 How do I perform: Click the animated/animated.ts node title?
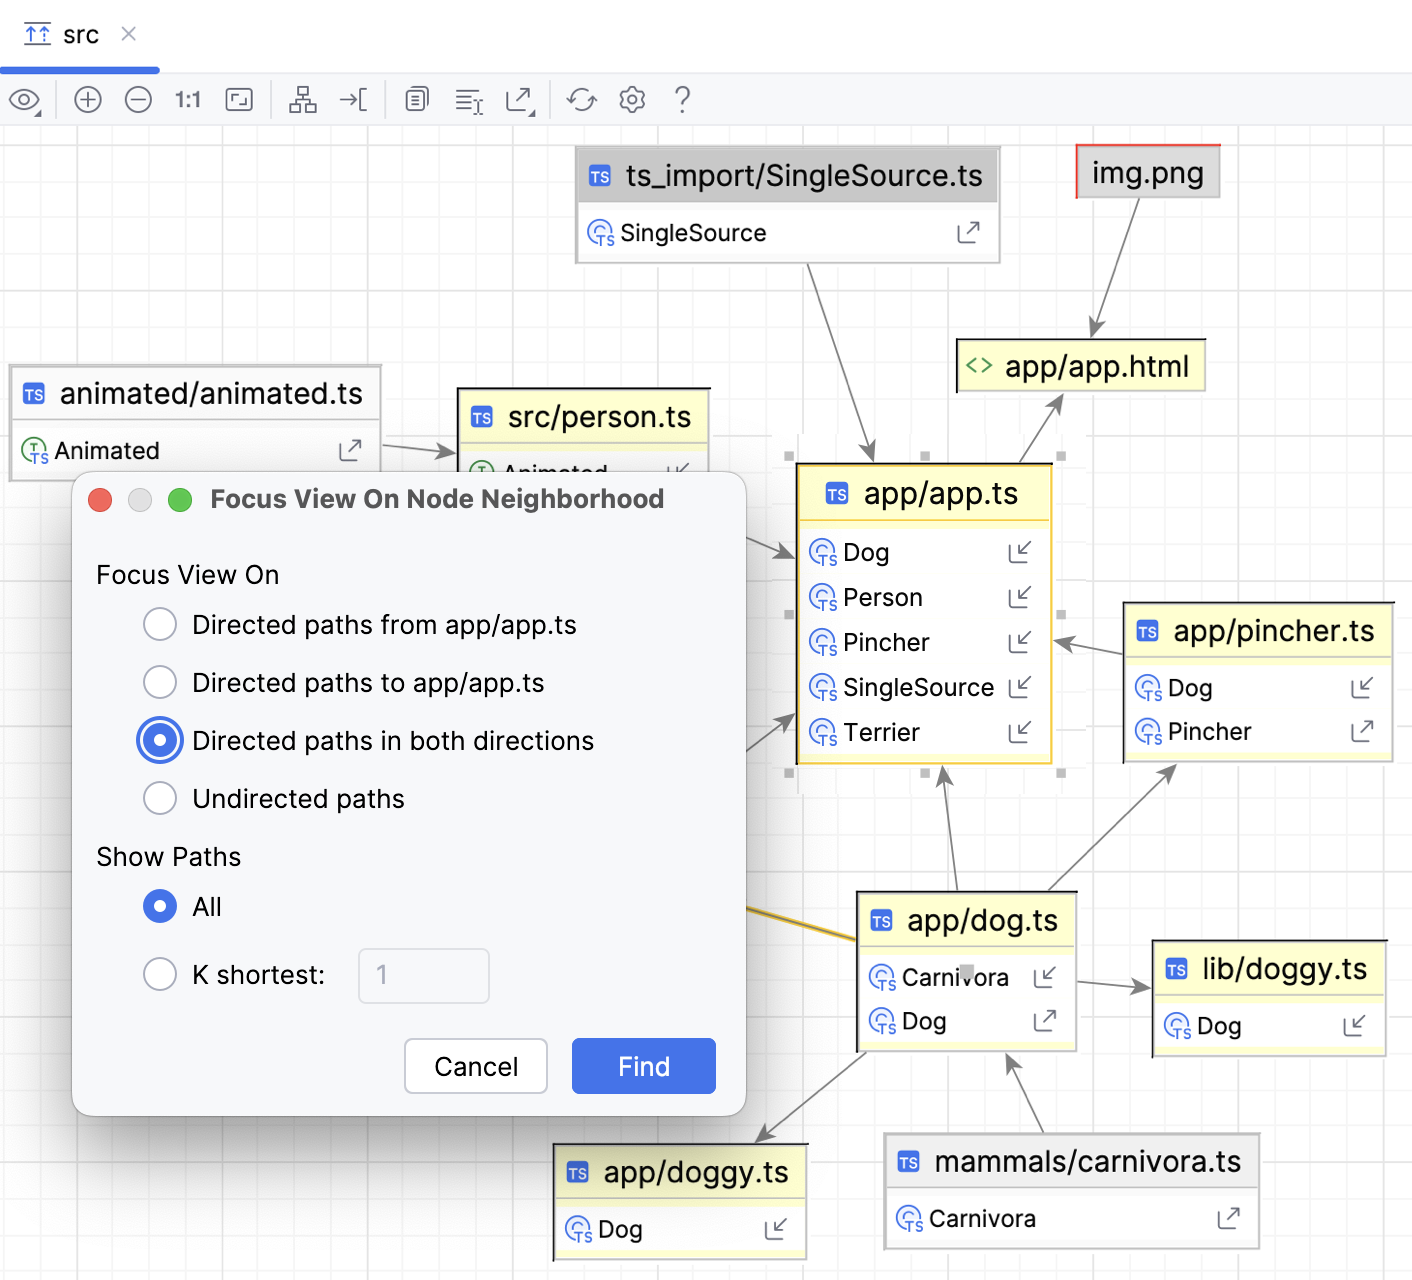[211, 393]
